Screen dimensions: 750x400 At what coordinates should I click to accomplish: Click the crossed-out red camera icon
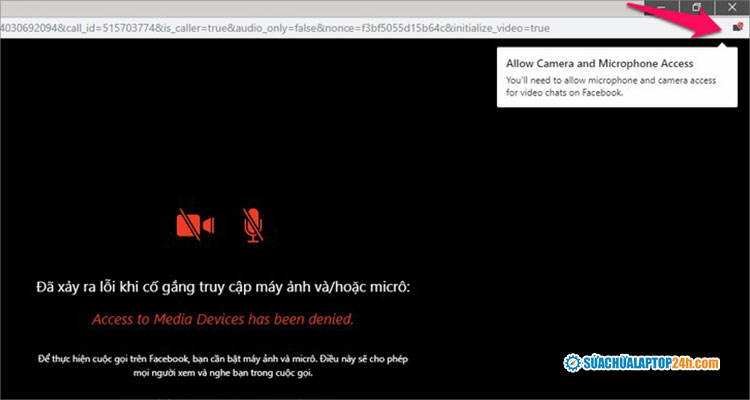click(195, 227)
